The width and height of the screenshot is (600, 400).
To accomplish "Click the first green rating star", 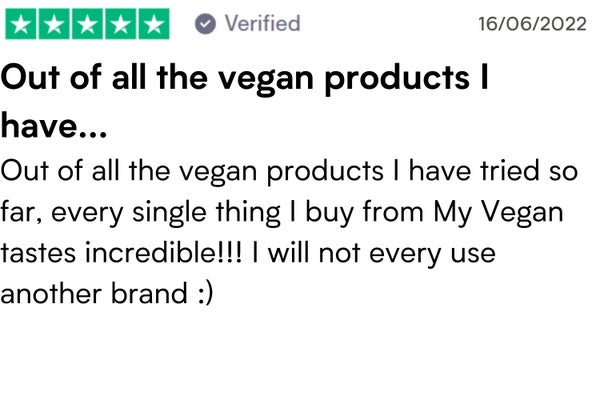I will [x=21, y=24].
